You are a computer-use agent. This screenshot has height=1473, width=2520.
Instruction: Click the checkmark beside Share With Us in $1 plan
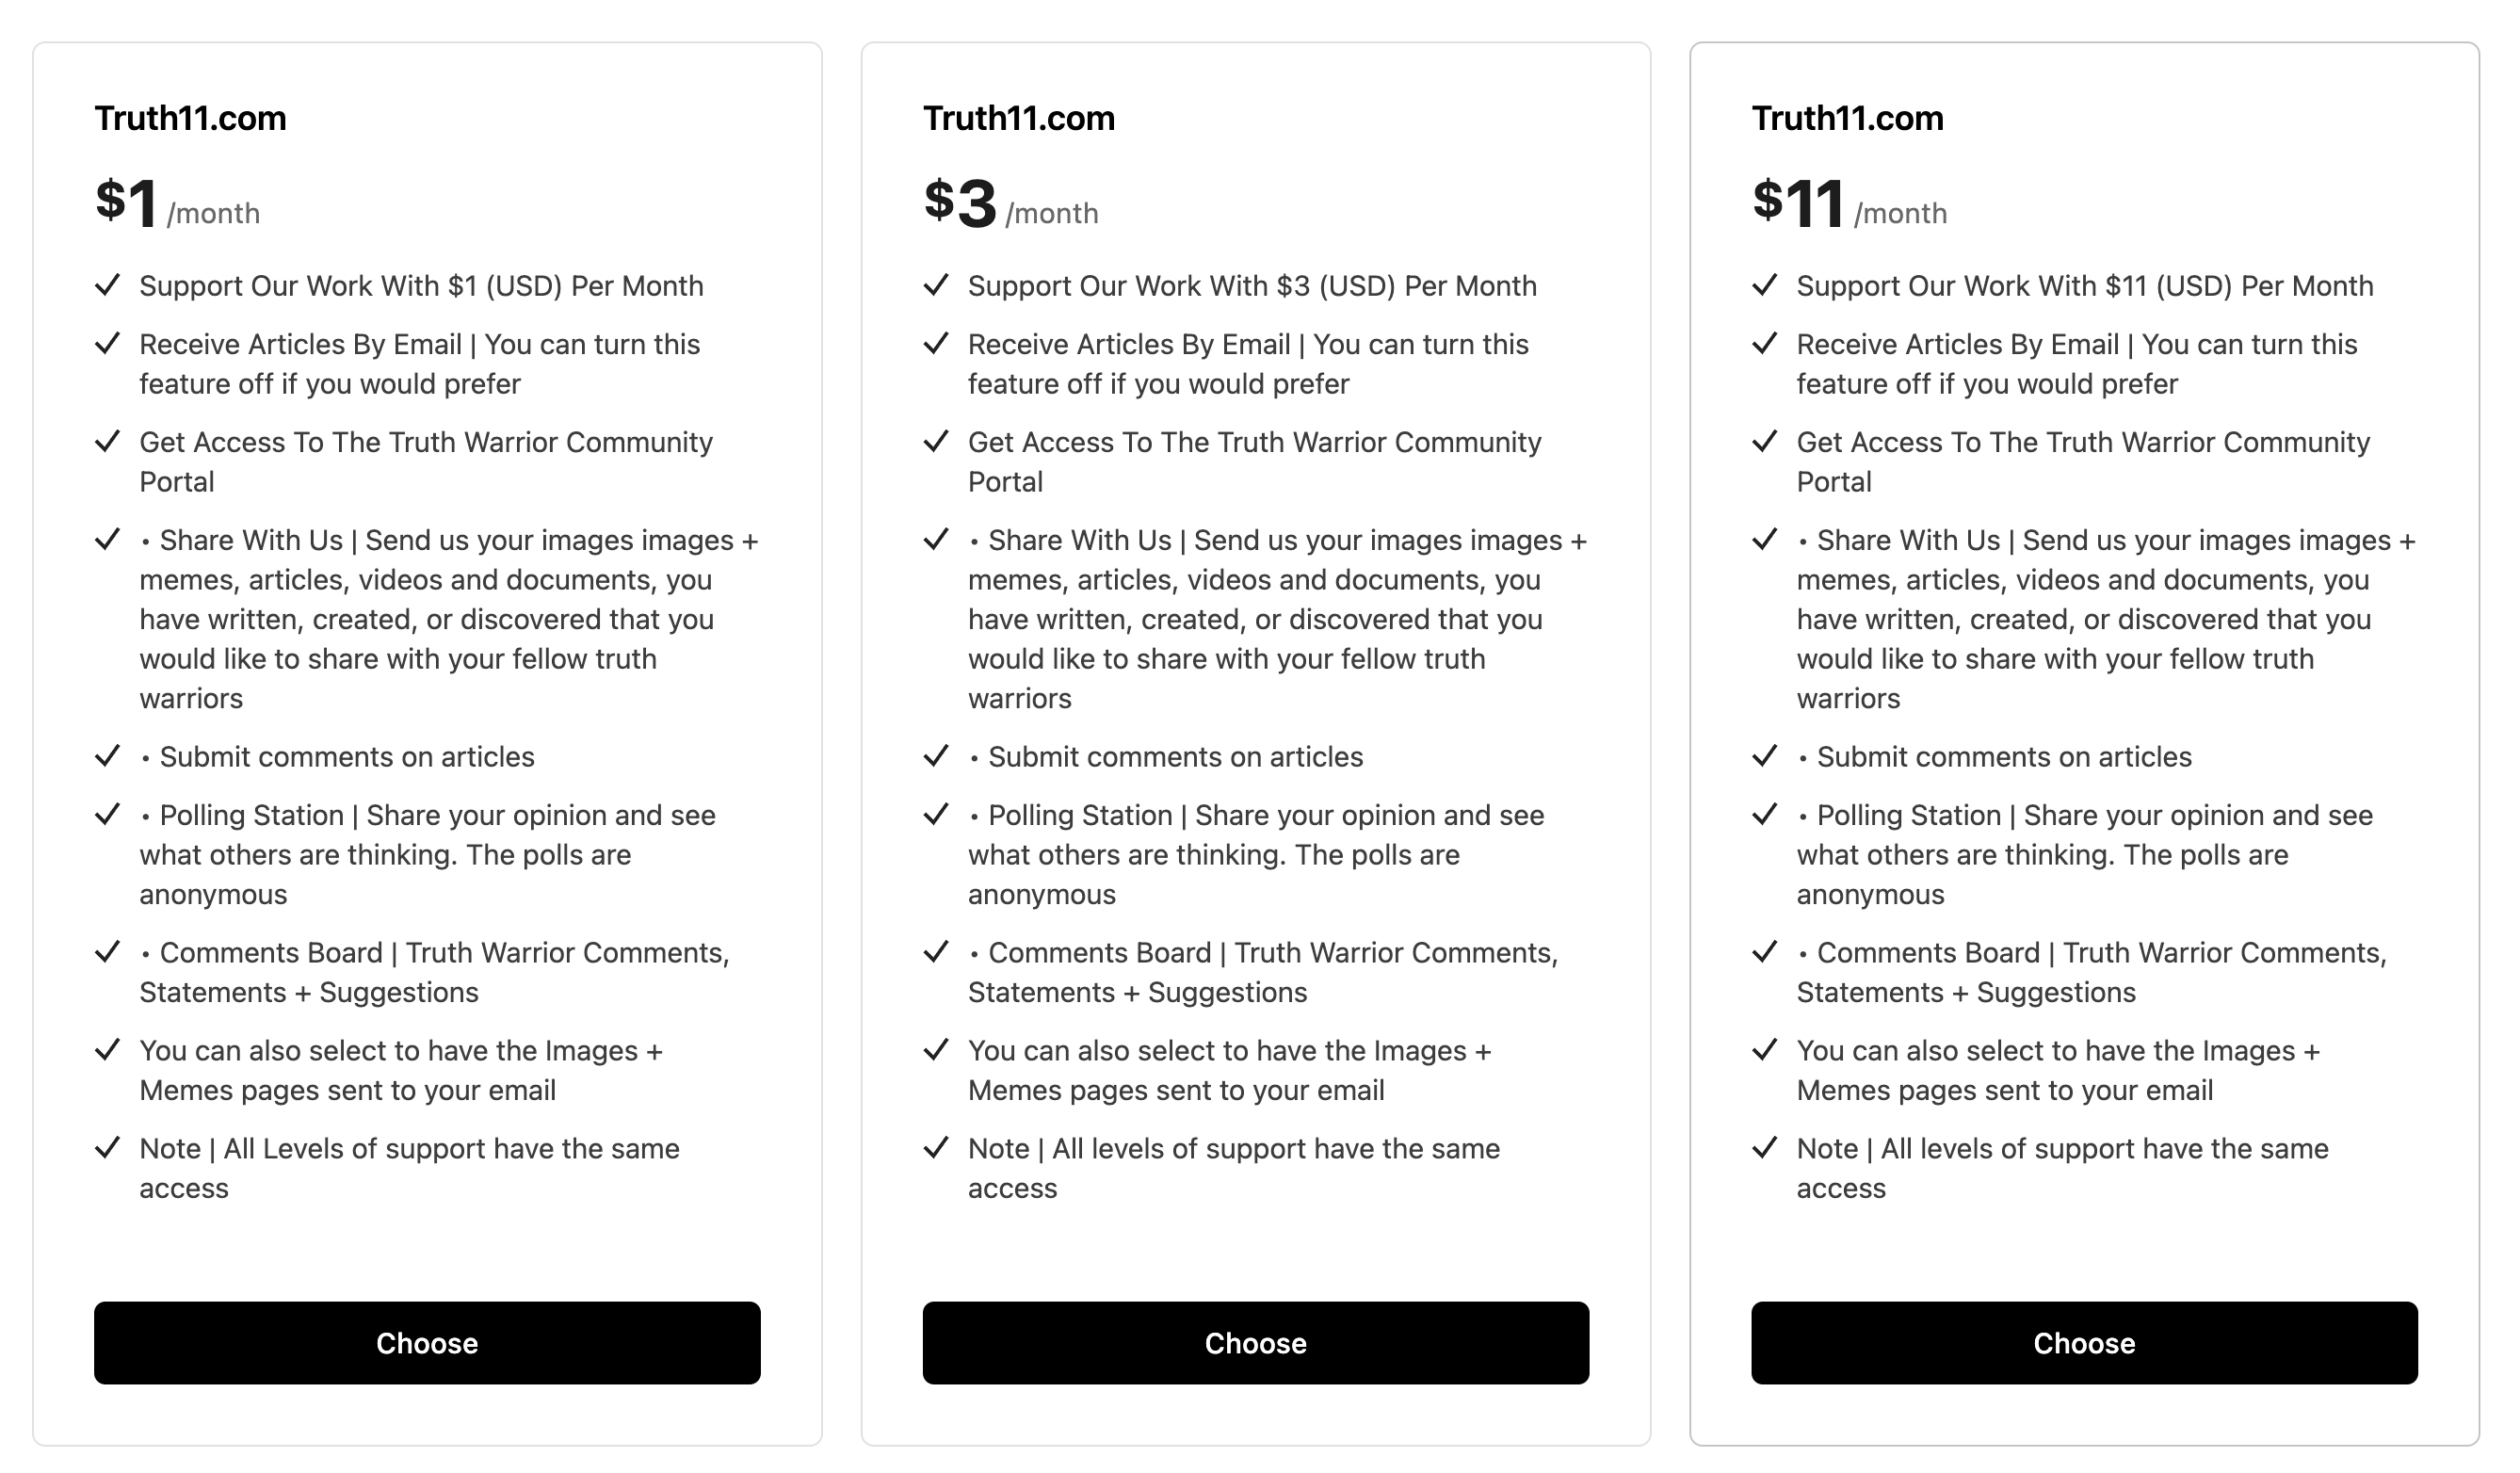[110, 541]
